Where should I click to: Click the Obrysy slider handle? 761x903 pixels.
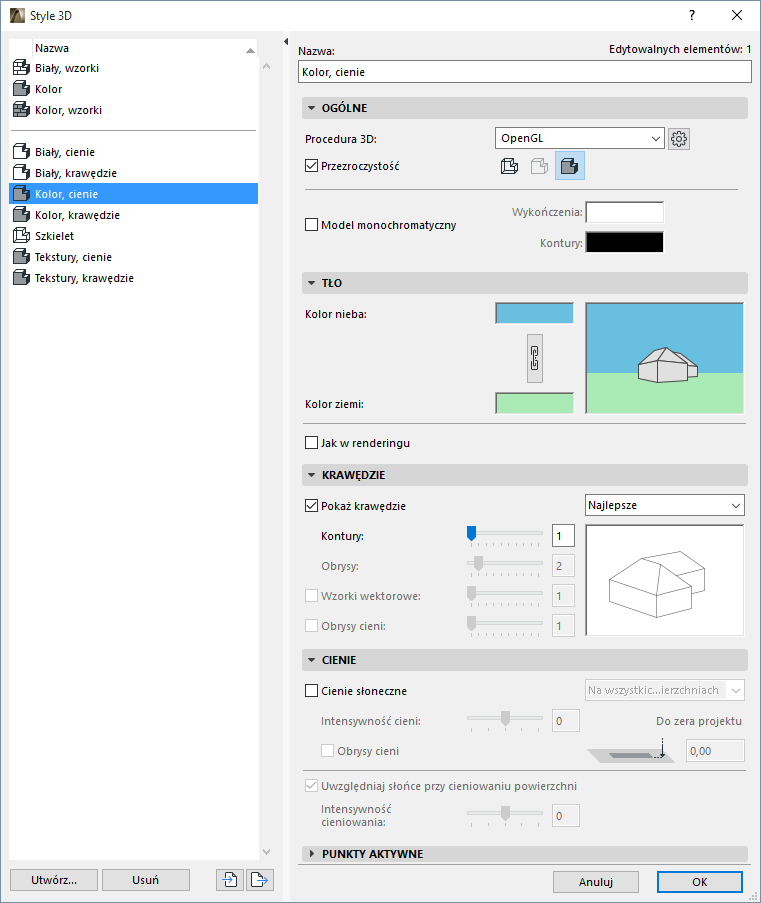click(x=478, y=564)
